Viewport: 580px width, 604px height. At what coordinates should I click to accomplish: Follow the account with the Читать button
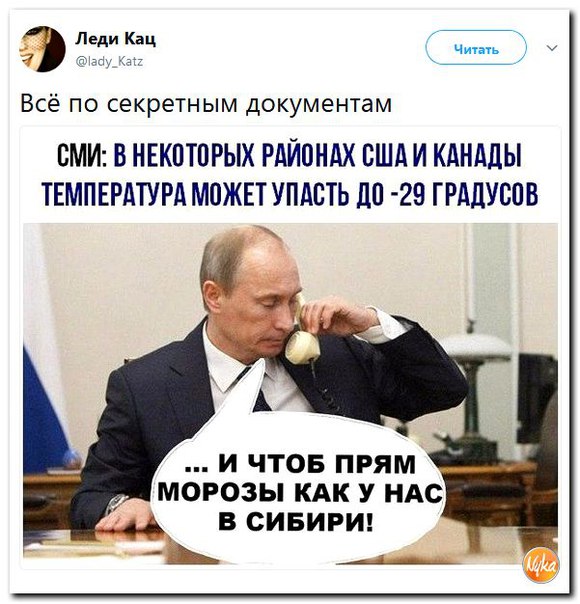[x=476, y=47]
